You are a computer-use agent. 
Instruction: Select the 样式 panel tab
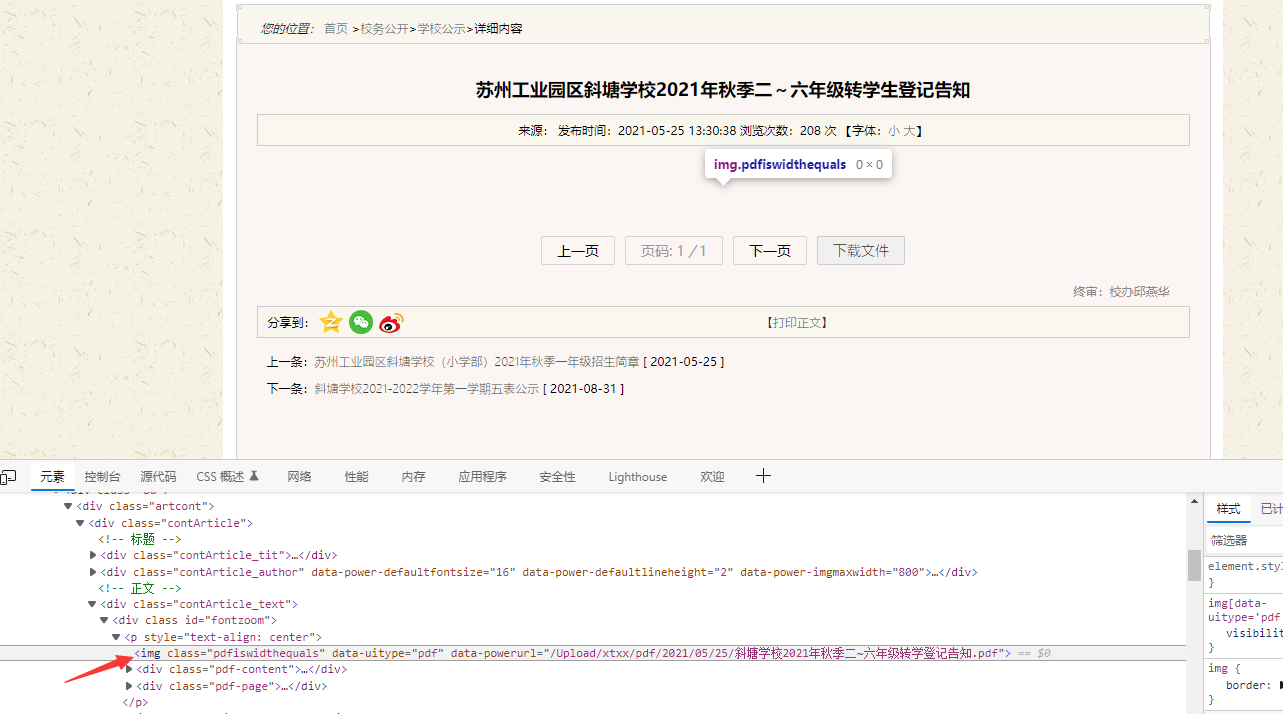pyautogui.click(x=1227, y=509)
